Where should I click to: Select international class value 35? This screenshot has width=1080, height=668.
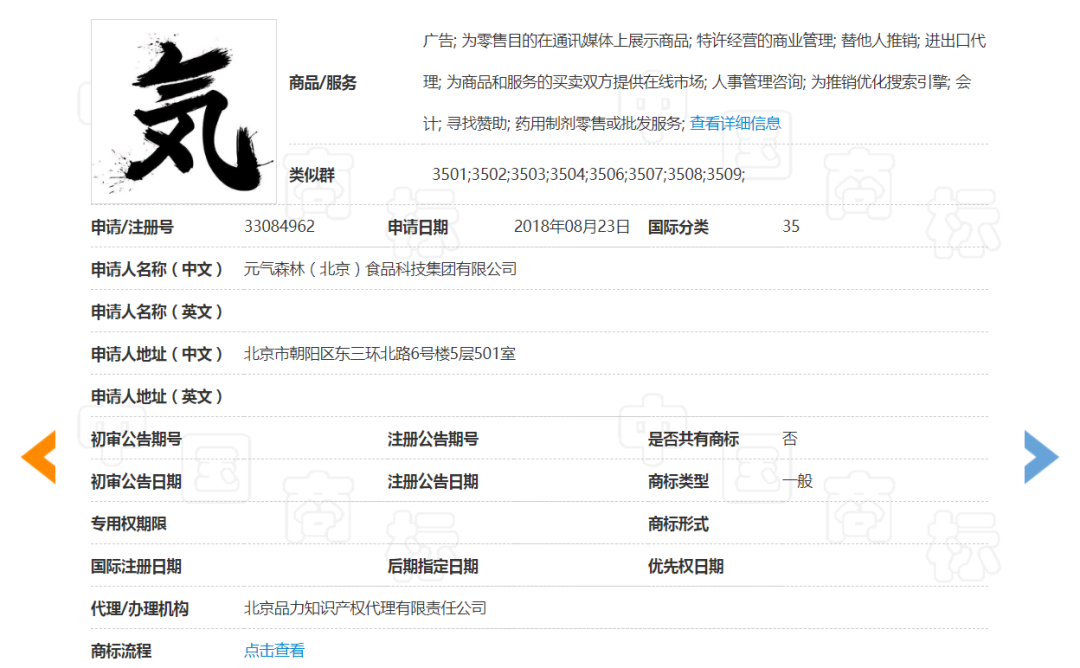(791, 227)
